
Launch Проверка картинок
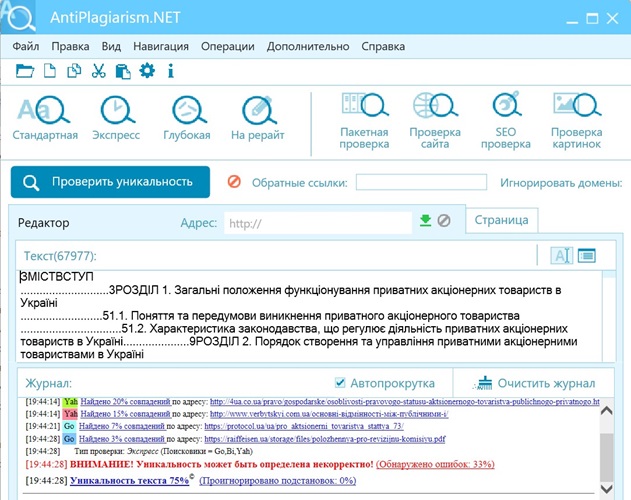click(577, 121)
